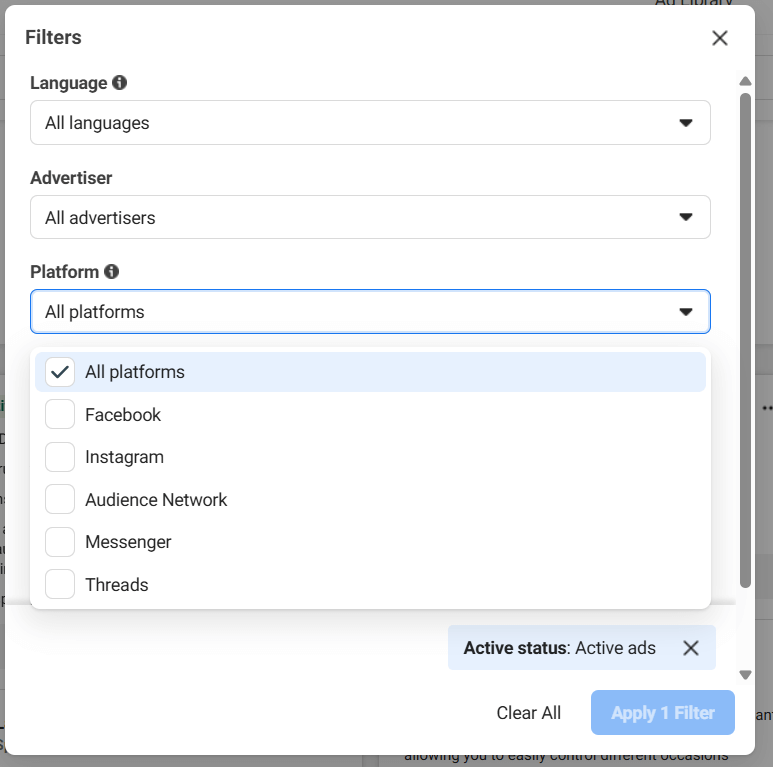Check the Messenger platform checkbox
This screenshot has width=773, height=767.
(60, 542)
